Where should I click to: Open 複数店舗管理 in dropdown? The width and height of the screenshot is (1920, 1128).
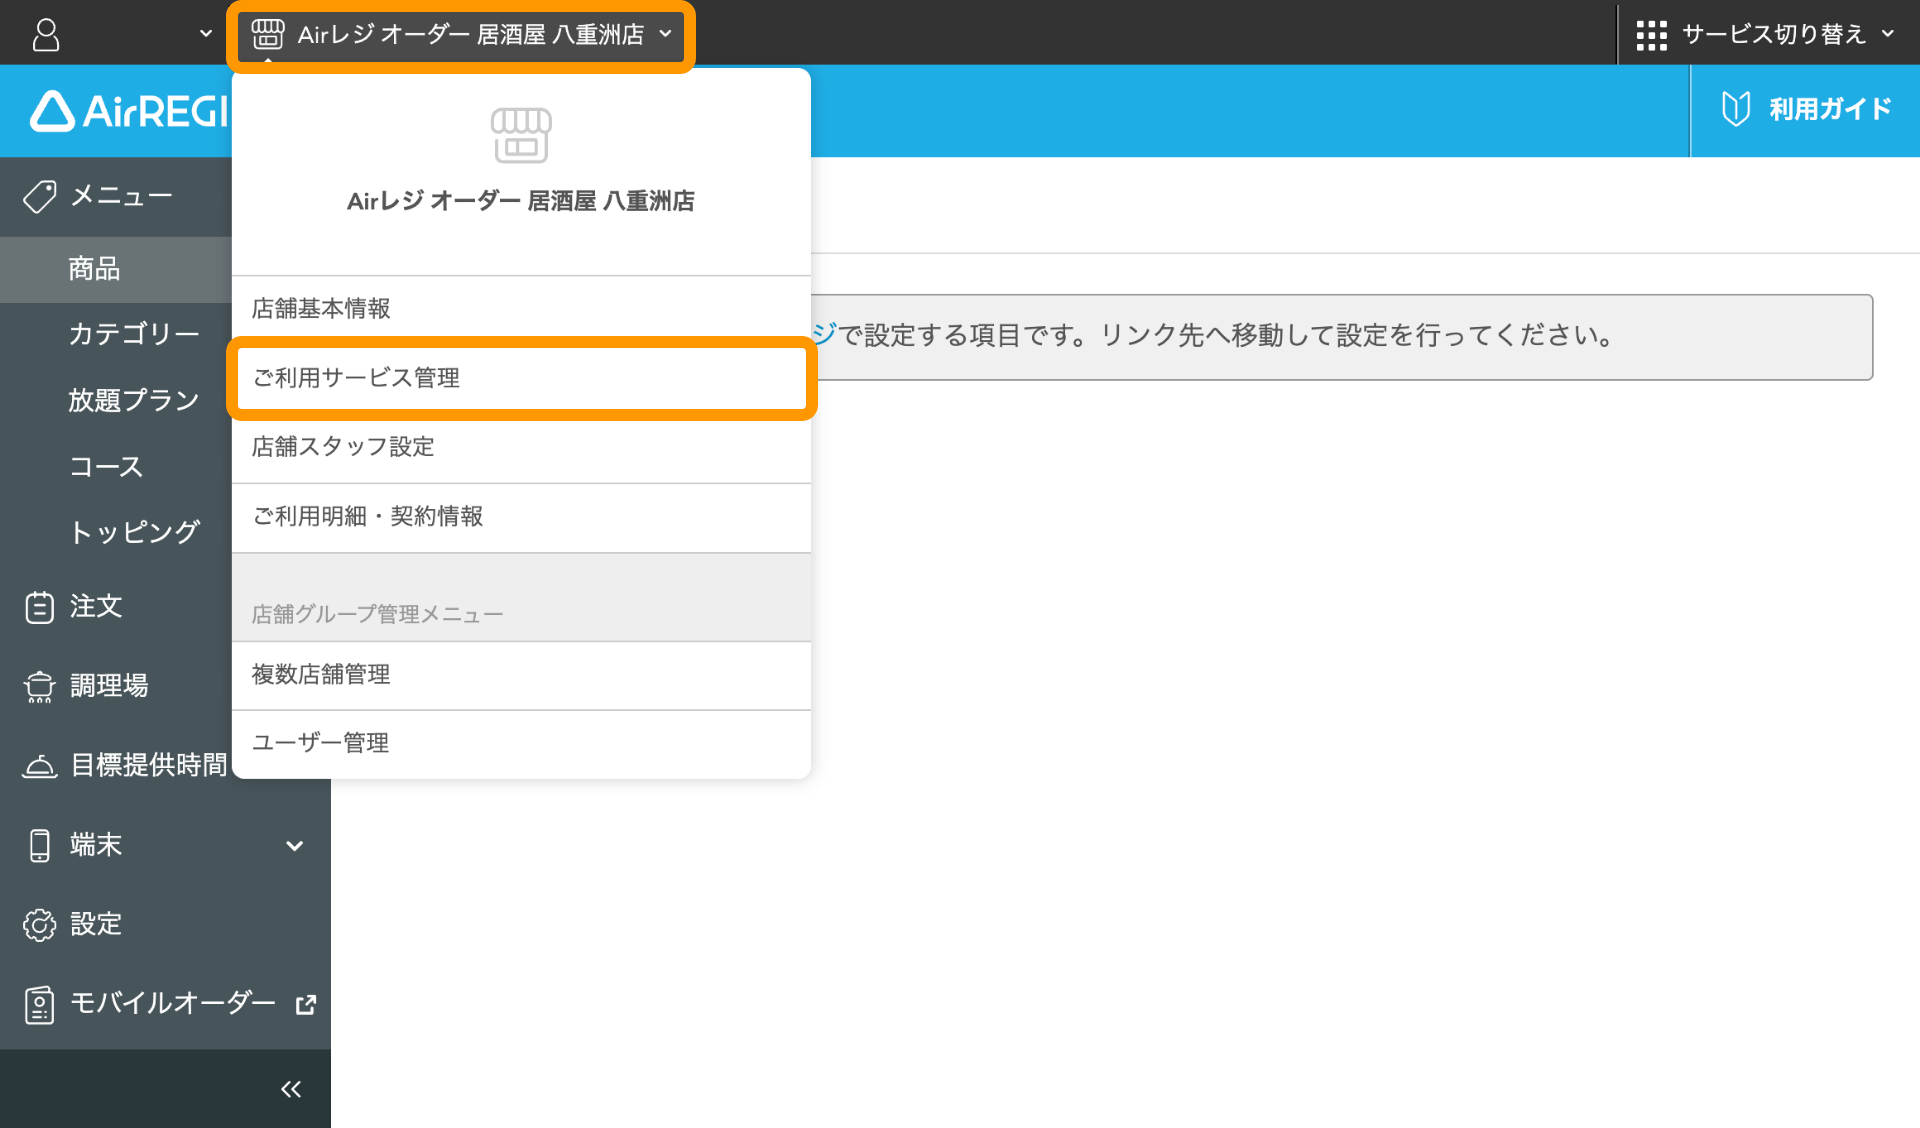coord(521,675)
